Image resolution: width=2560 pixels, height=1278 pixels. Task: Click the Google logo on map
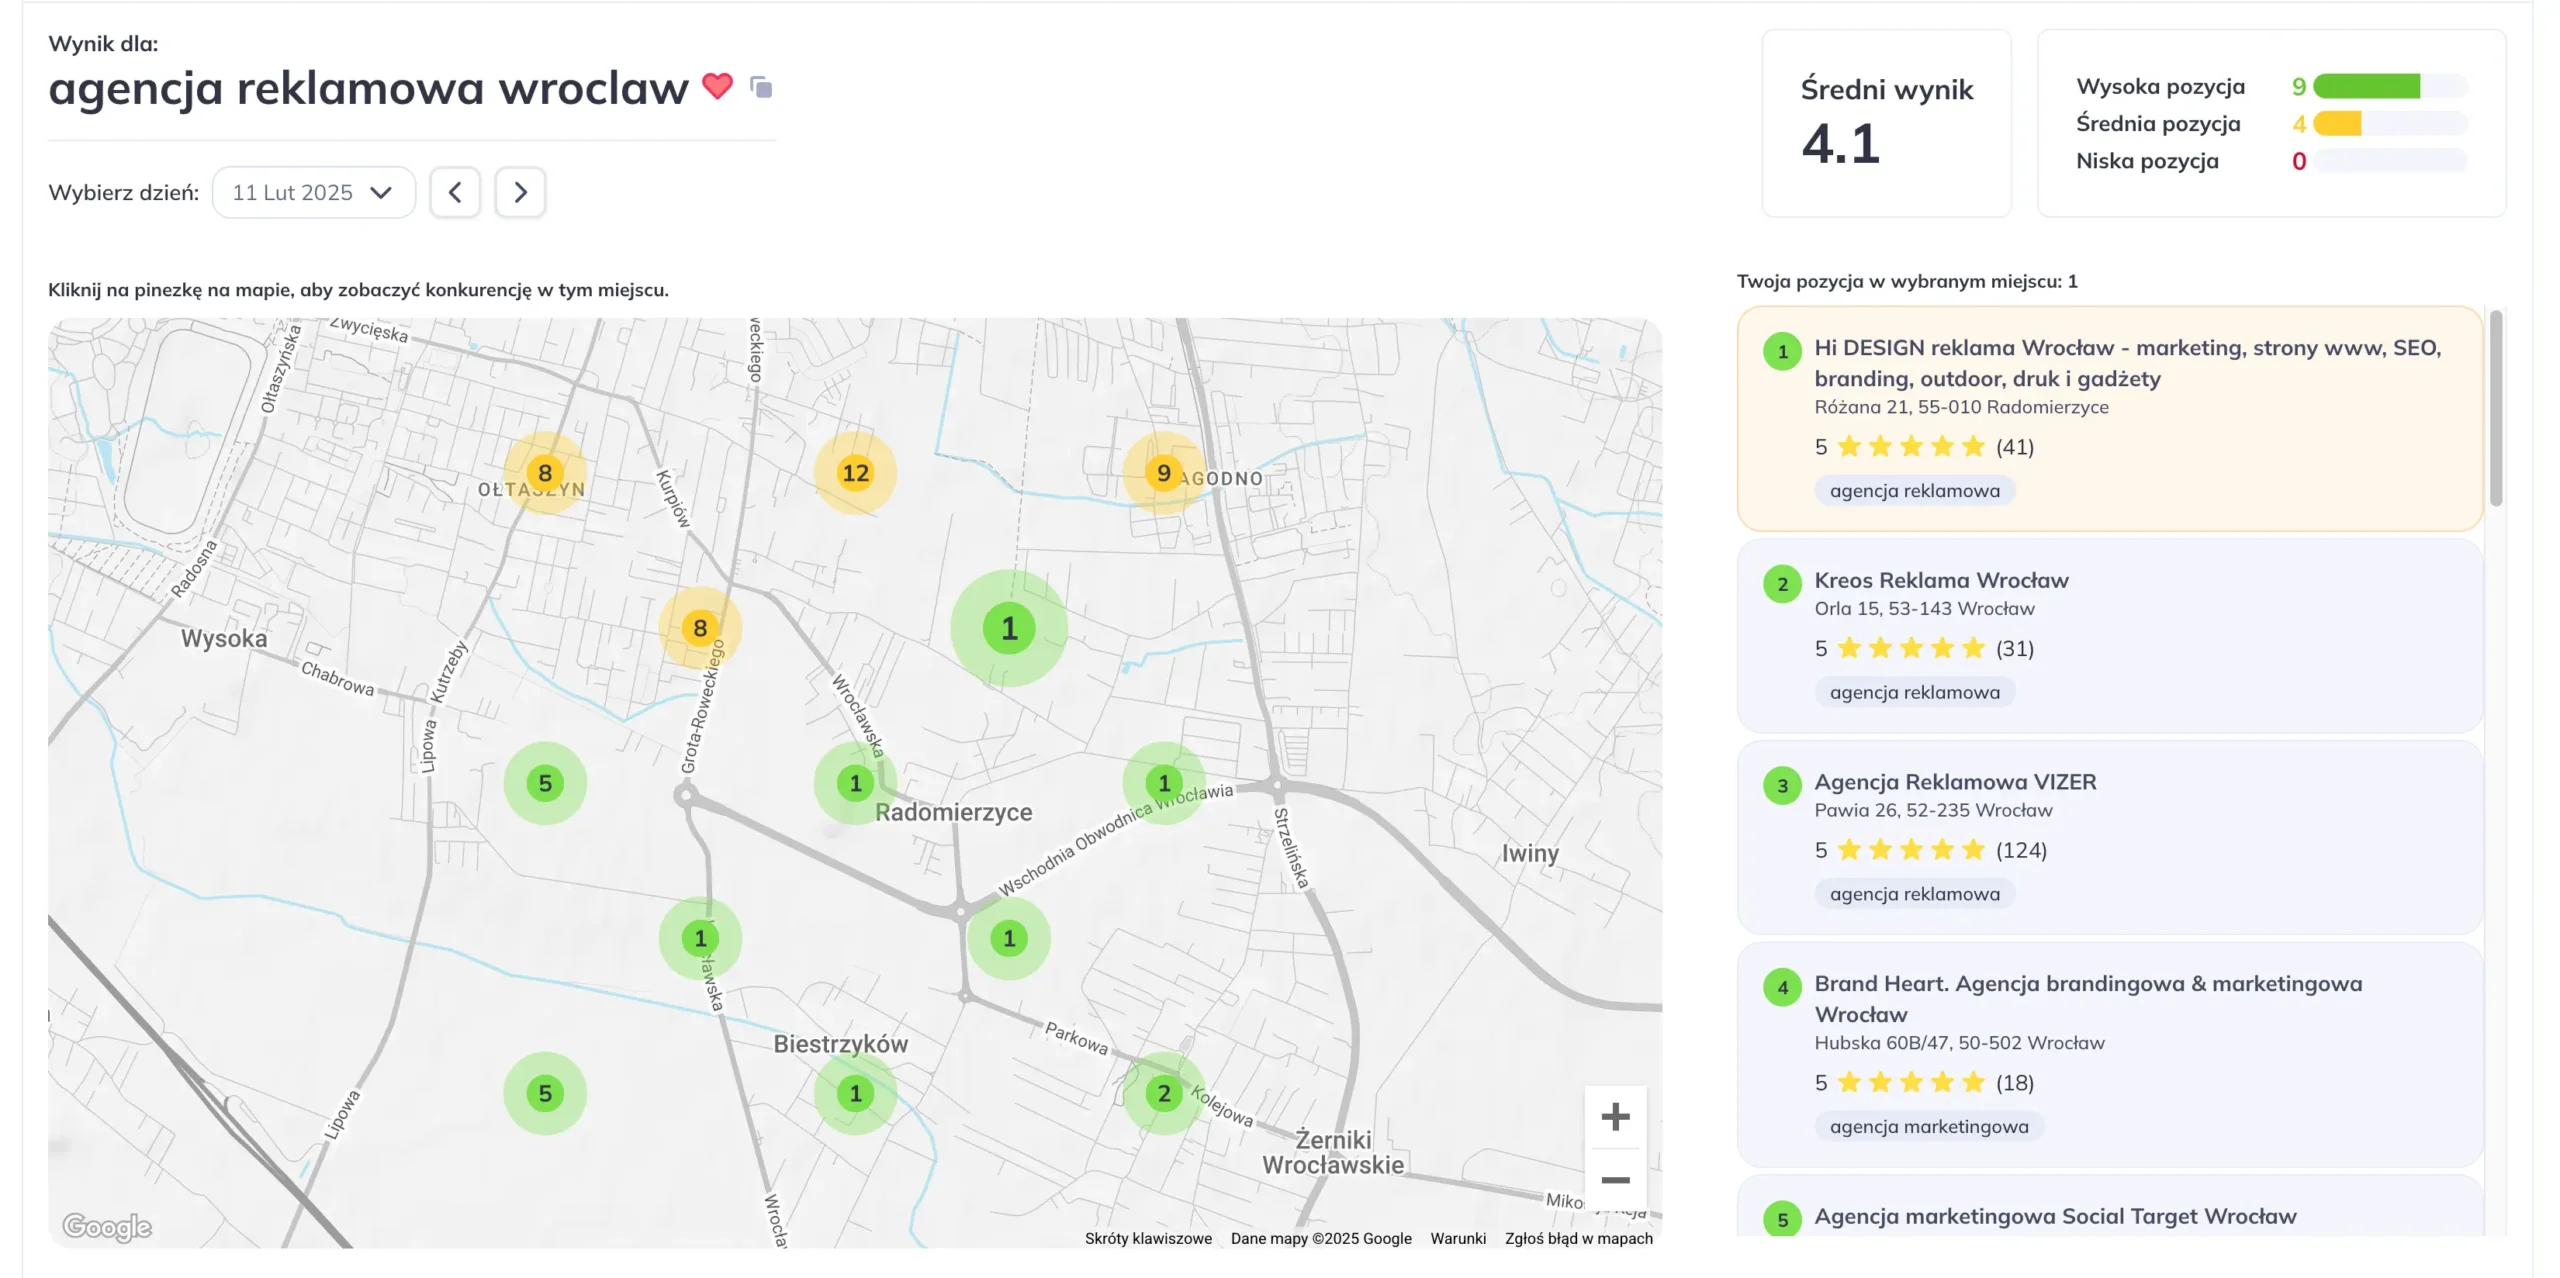point(107,1226)
